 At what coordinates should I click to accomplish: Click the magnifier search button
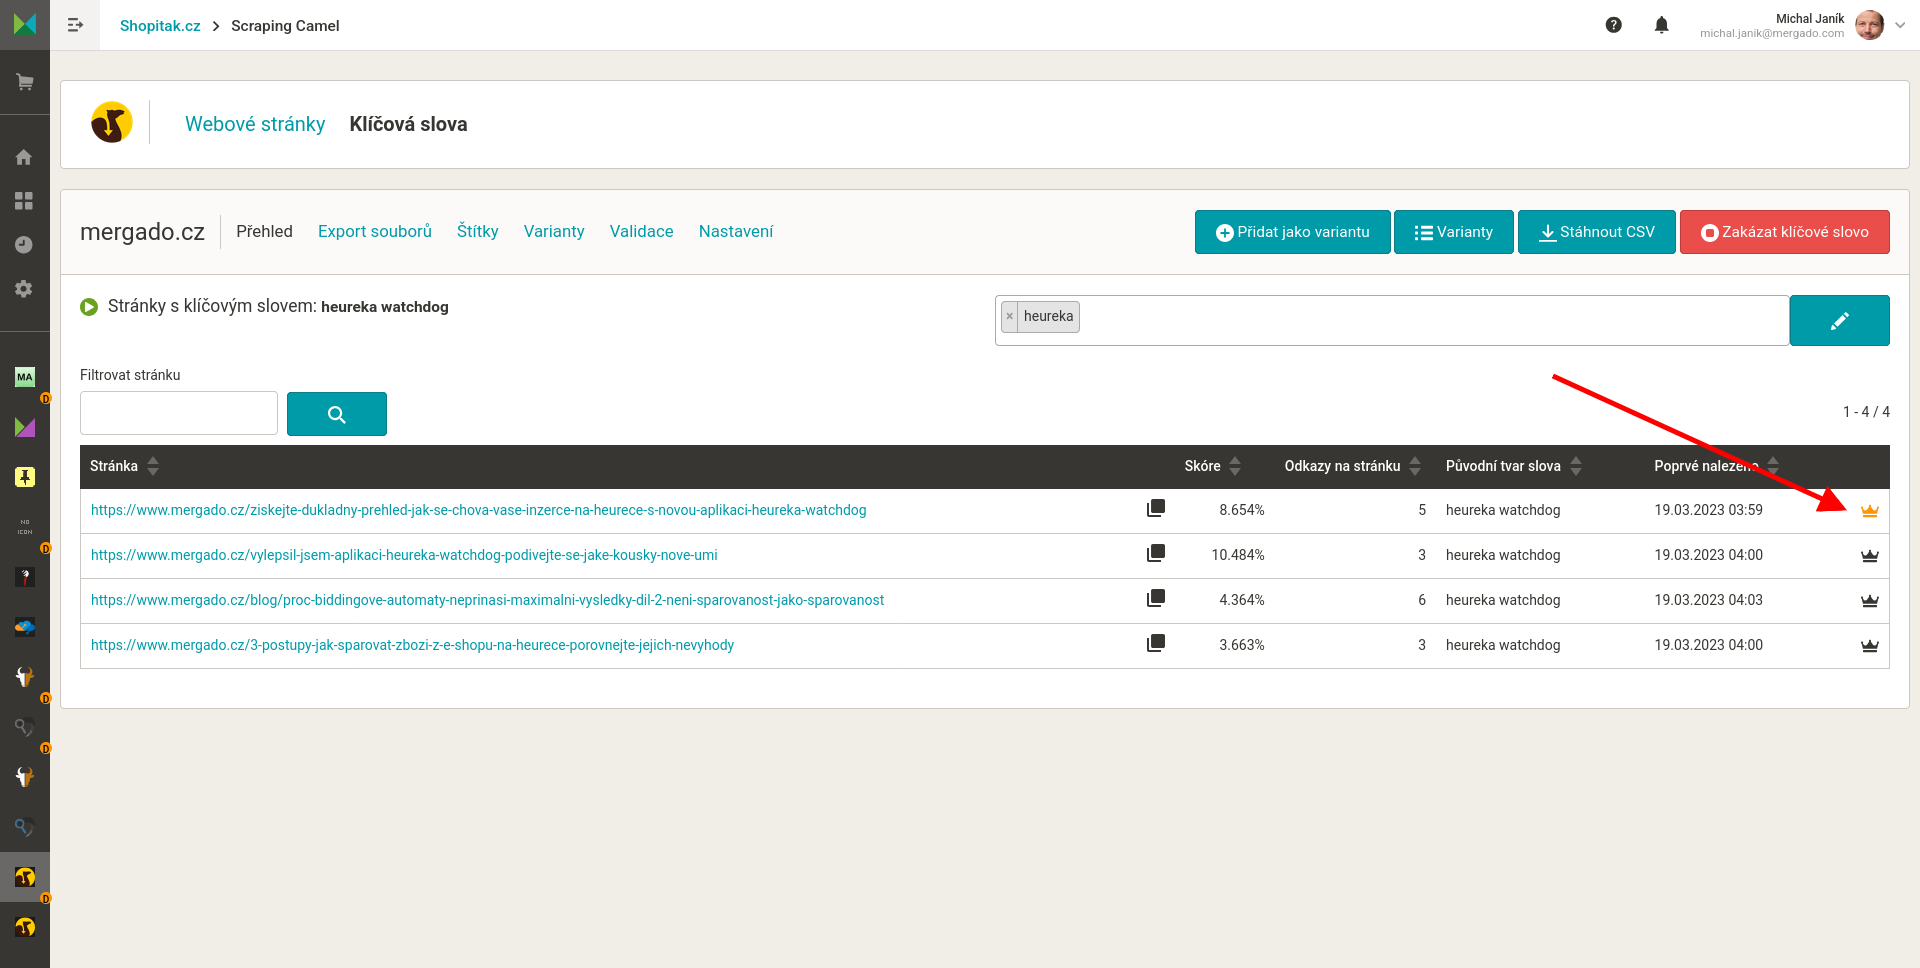[336, 414]
